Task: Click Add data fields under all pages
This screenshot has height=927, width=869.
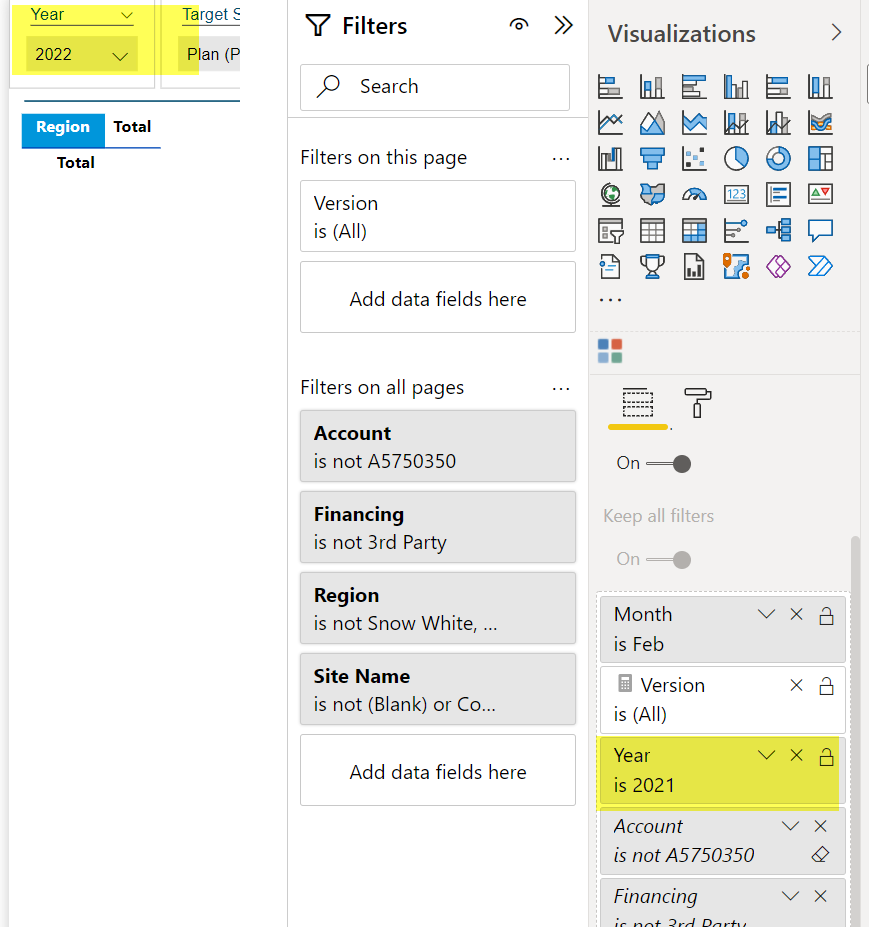Action: coord(438,770)
